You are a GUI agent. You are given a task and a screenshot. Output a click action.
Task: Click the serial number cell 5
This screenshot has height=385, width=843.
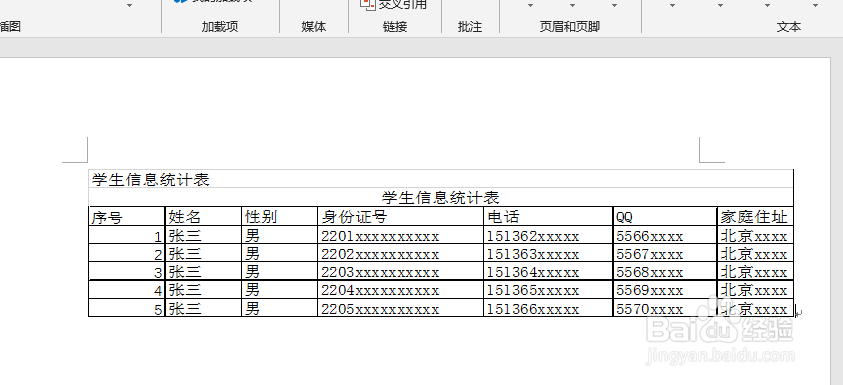(x=126, y=308)
